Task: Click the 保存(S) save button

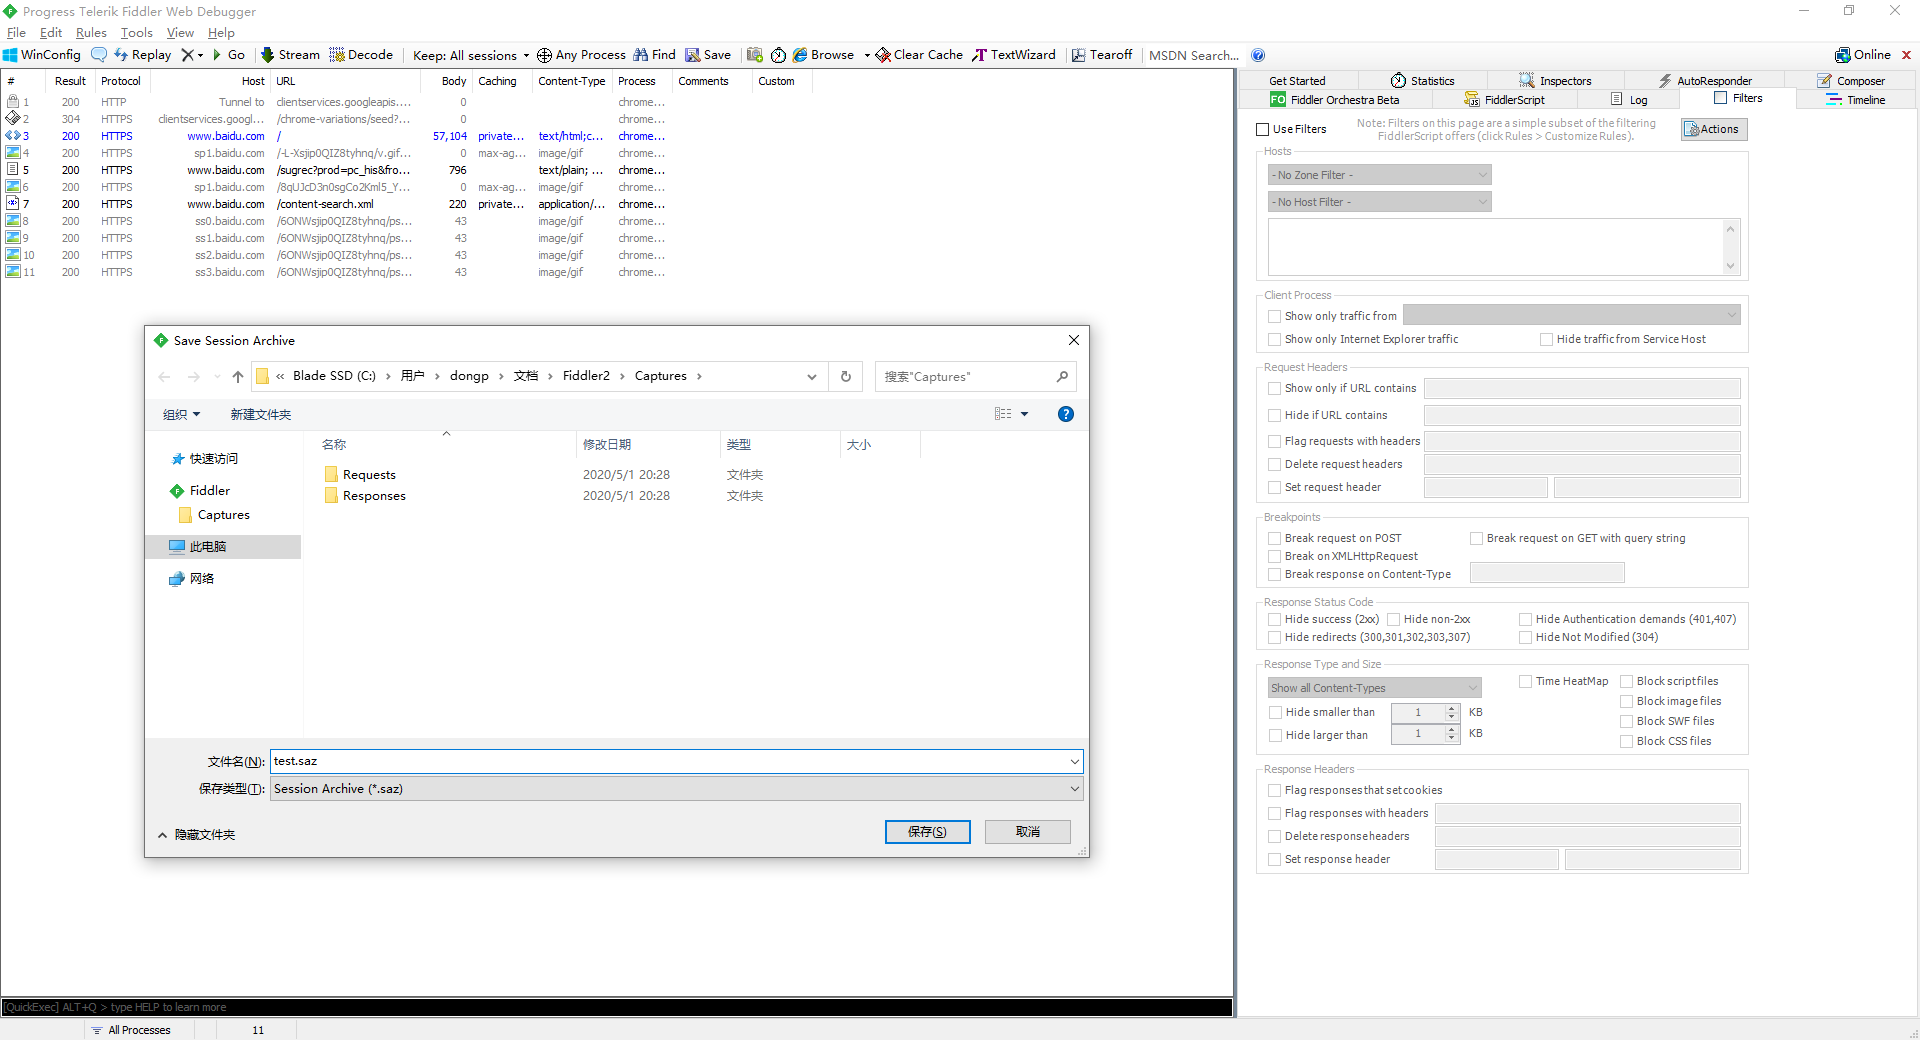Action: 927,832
